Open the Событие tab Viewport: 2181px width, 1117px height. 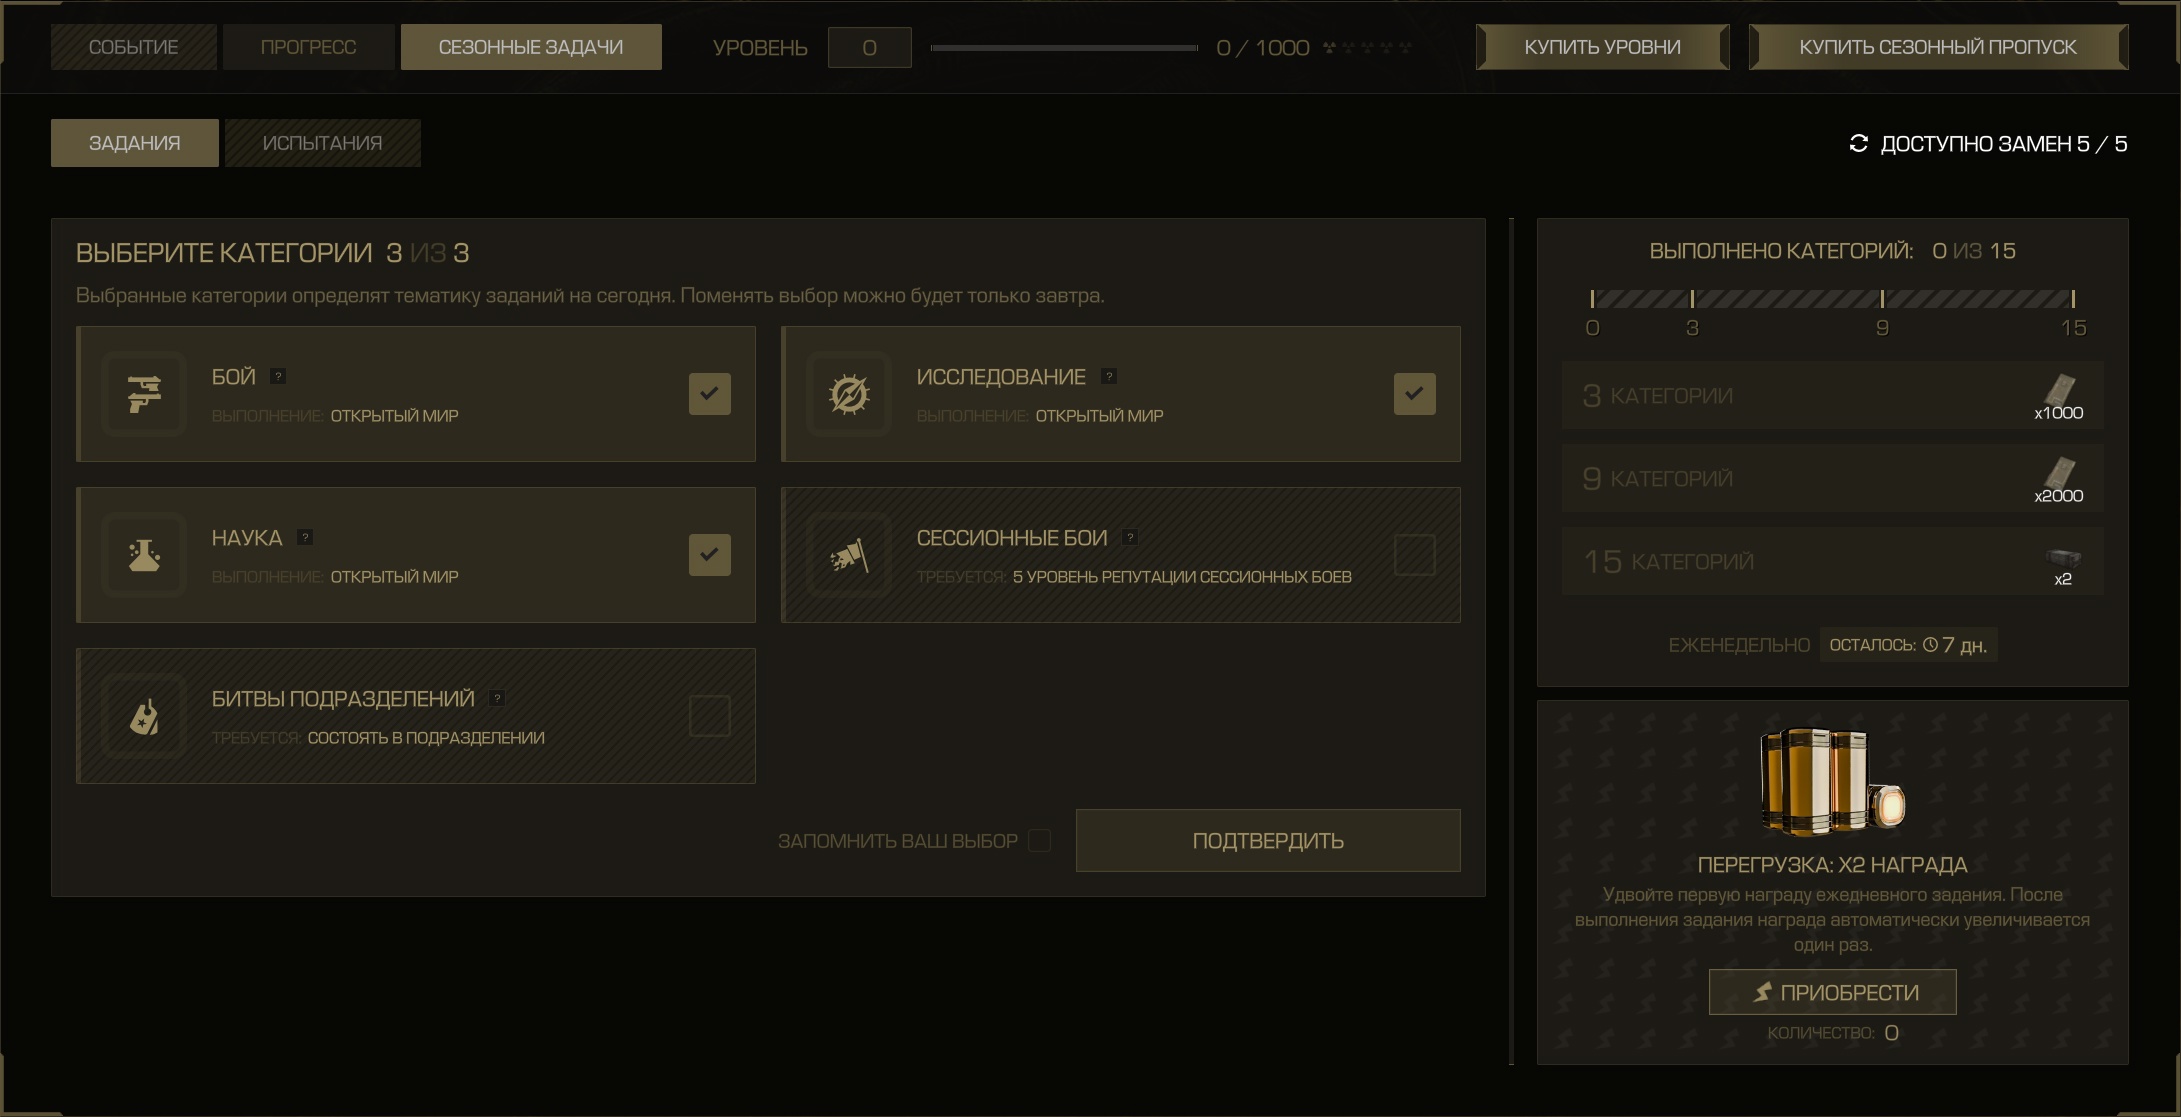point(133,47)
